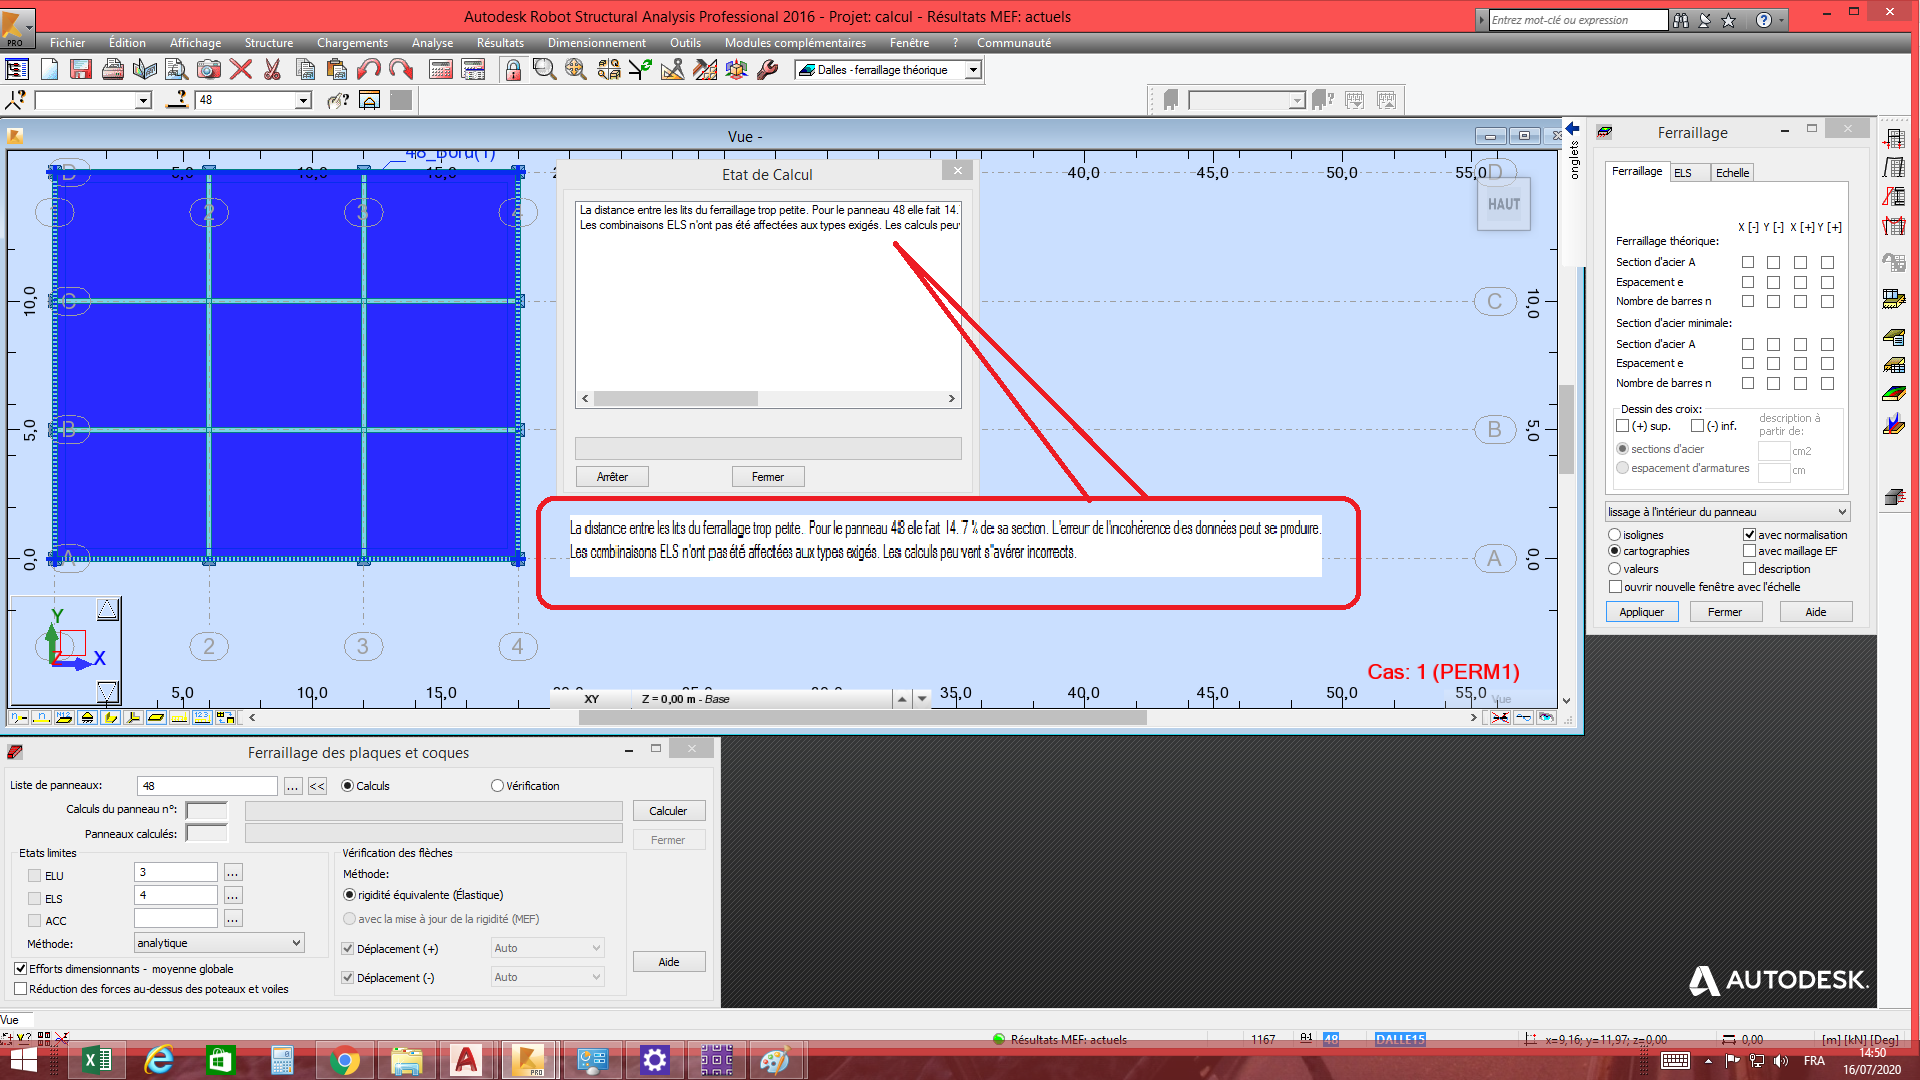Screen dimensions: 1920x1080
Task: Redo action with the right red arrow
Action: (401, 69)
